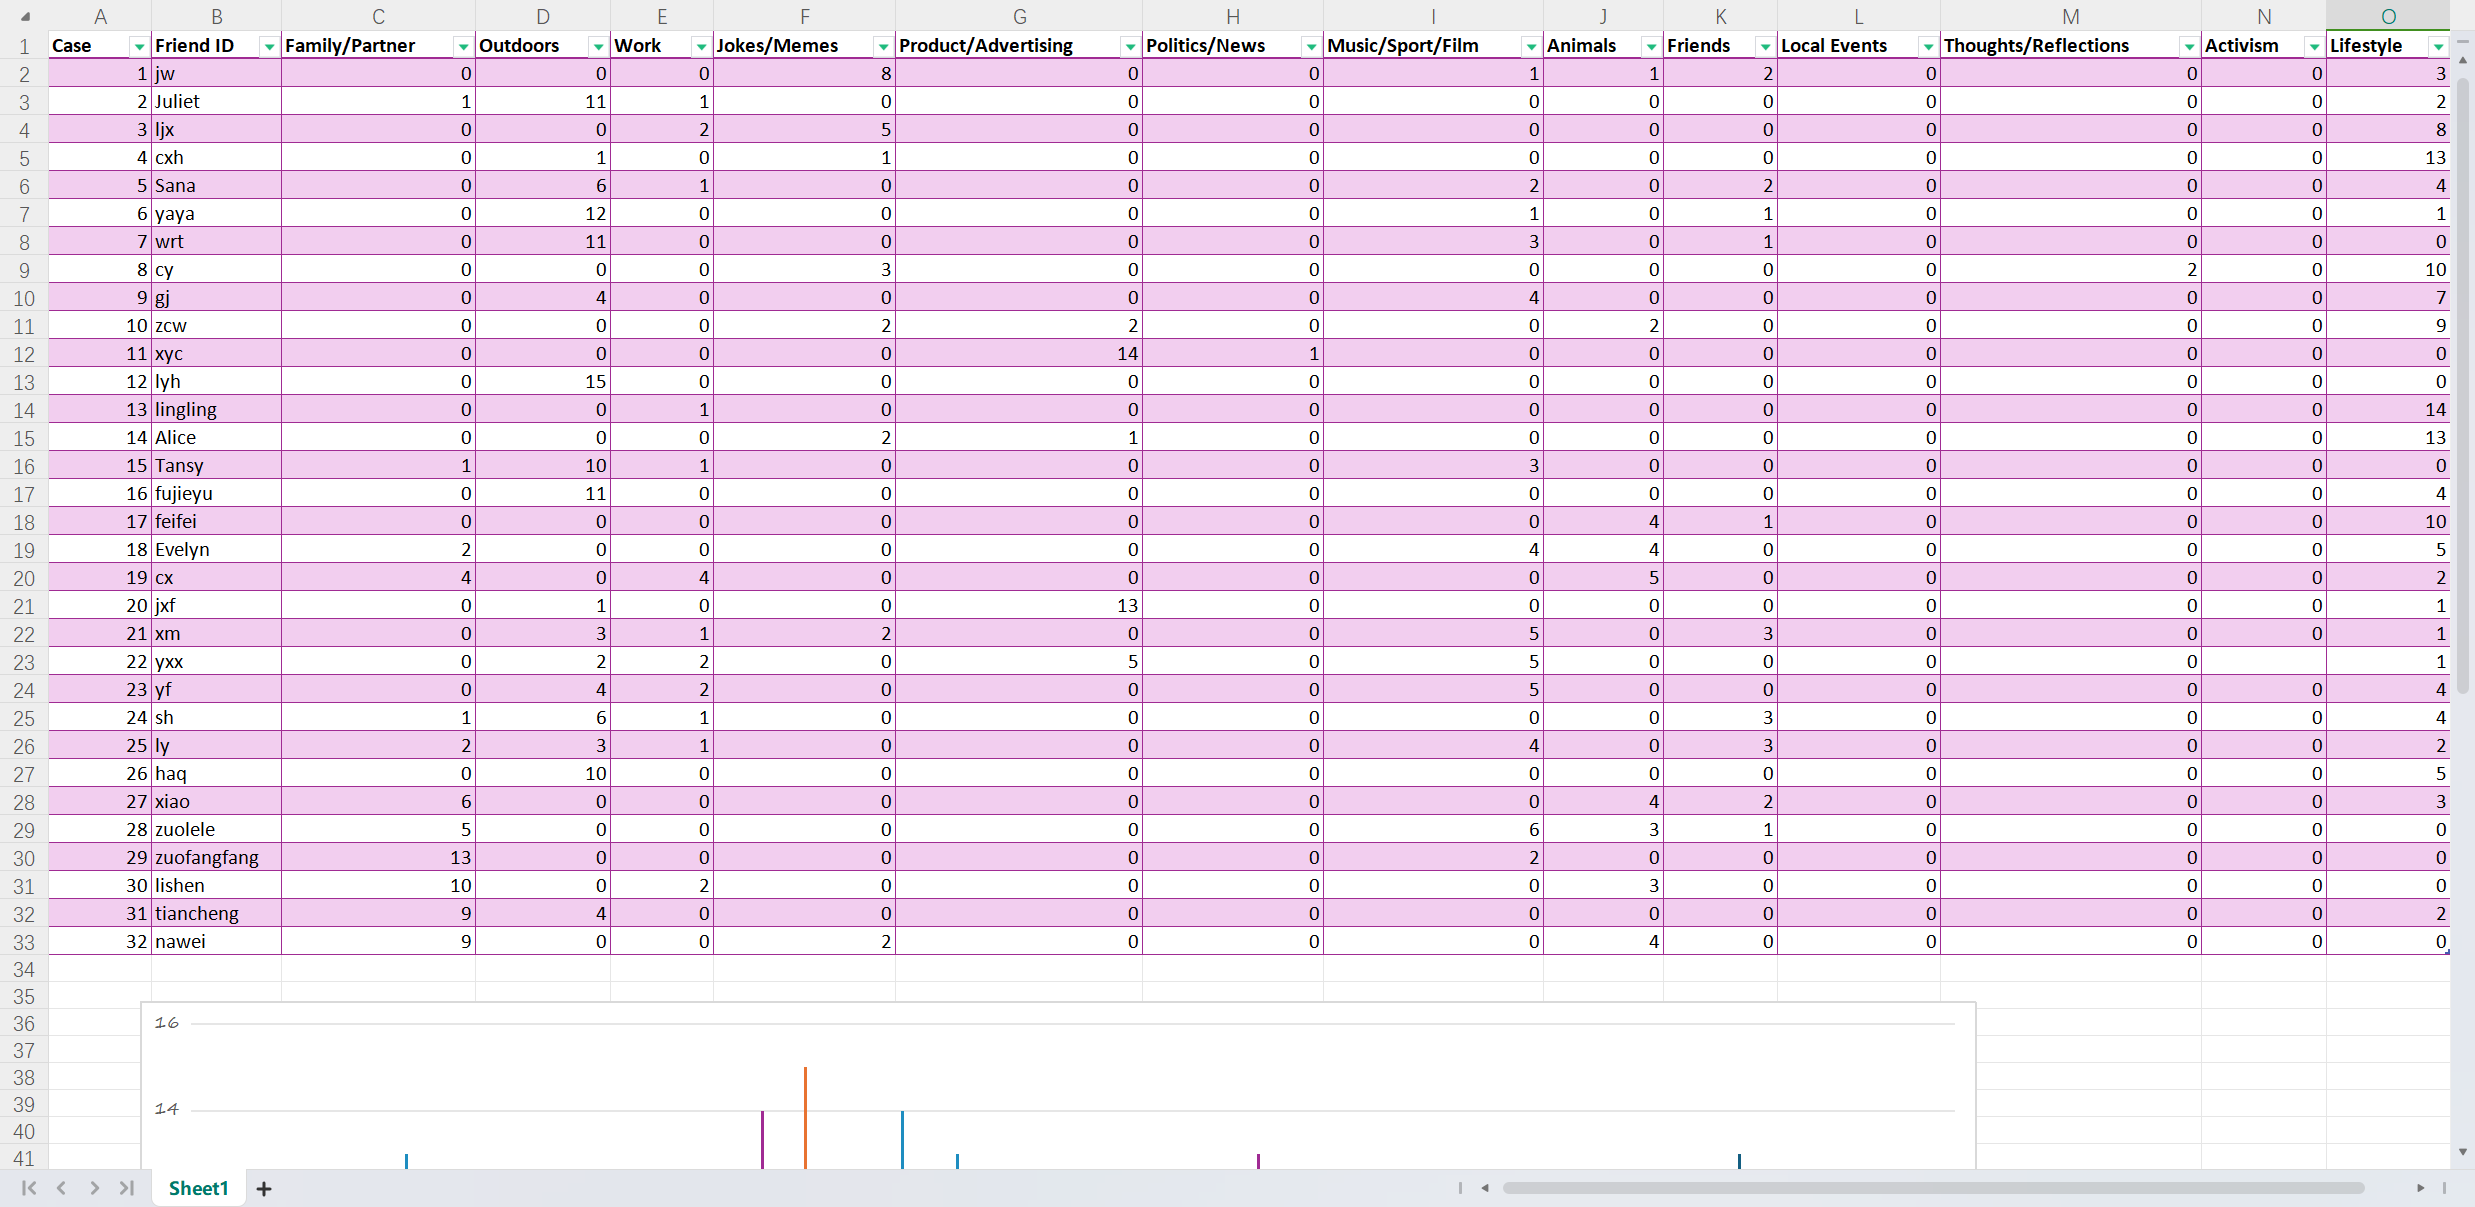Image resolution: width=2475 pixels, height=1207 pixels.
Task: Click the select-all corner triangle
Action: point(25,17)
